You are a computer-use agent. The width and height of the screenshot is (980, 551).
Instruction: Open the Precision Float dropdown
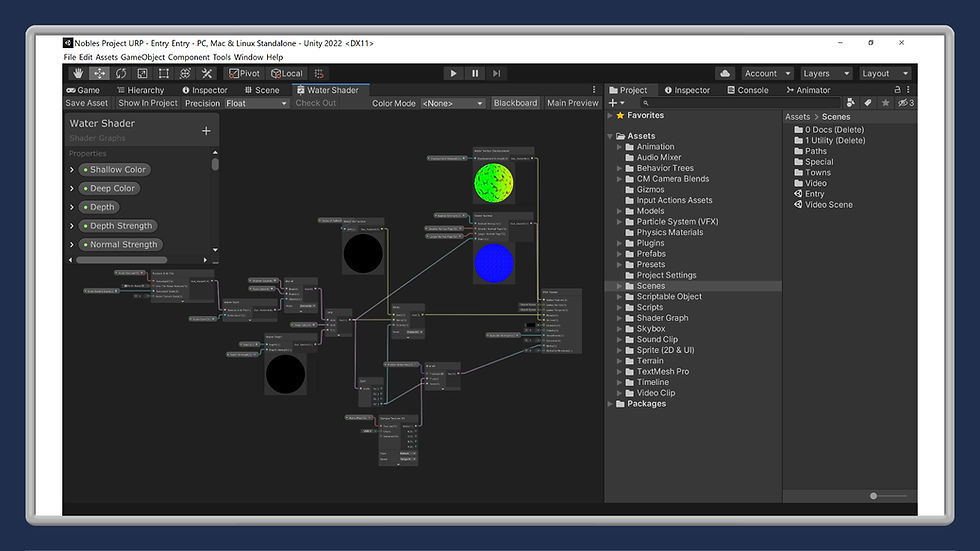coord(256,104)
